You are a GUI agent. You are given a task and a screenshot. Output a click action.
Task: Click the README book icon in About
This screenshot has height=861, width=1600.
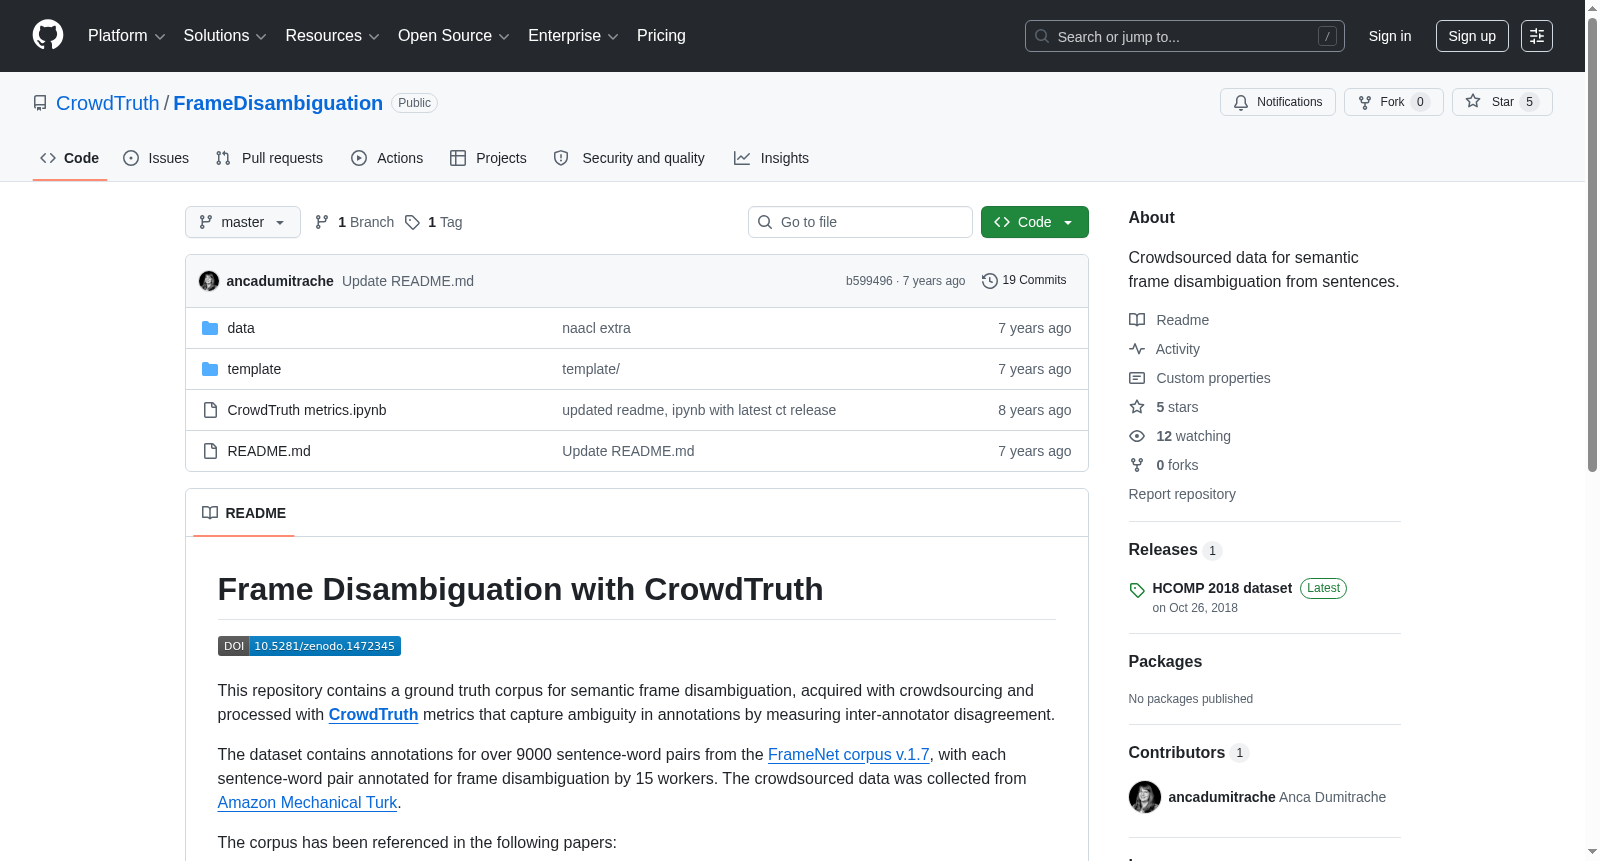[x=1137, y=320]
